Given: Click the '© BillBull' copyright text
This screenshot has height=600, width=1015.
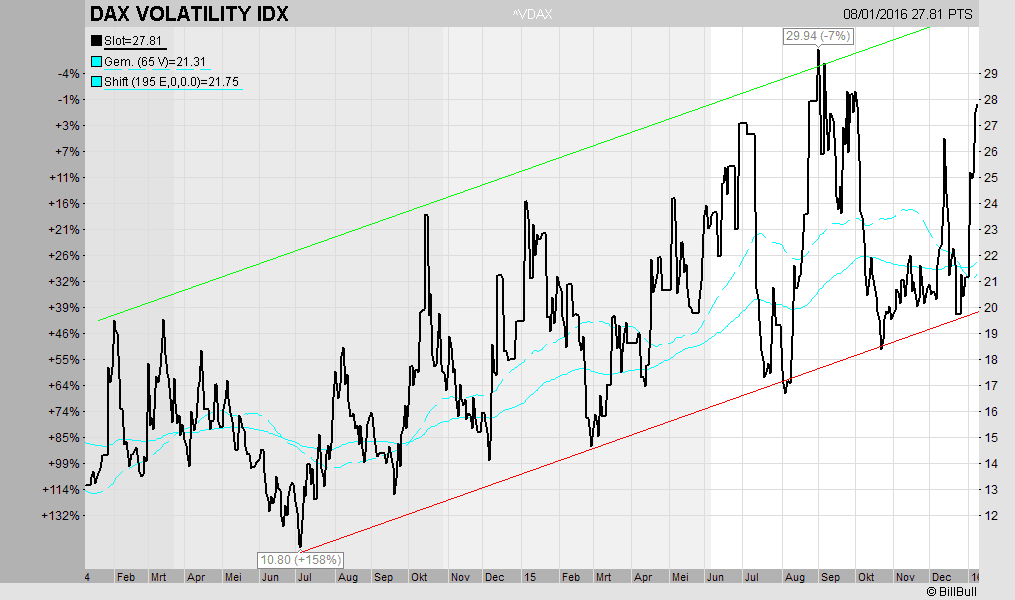Looking at the screenshot, I should coord(951,592).
